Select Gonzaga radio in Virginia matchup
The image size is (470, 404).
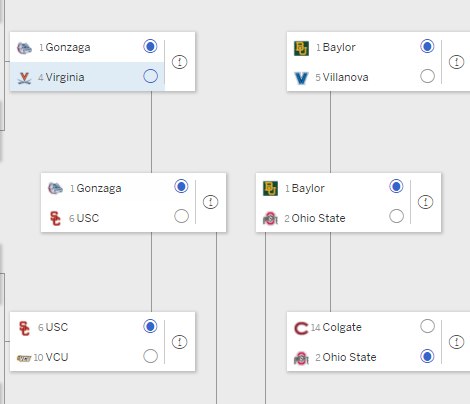(x=150, y=46)
